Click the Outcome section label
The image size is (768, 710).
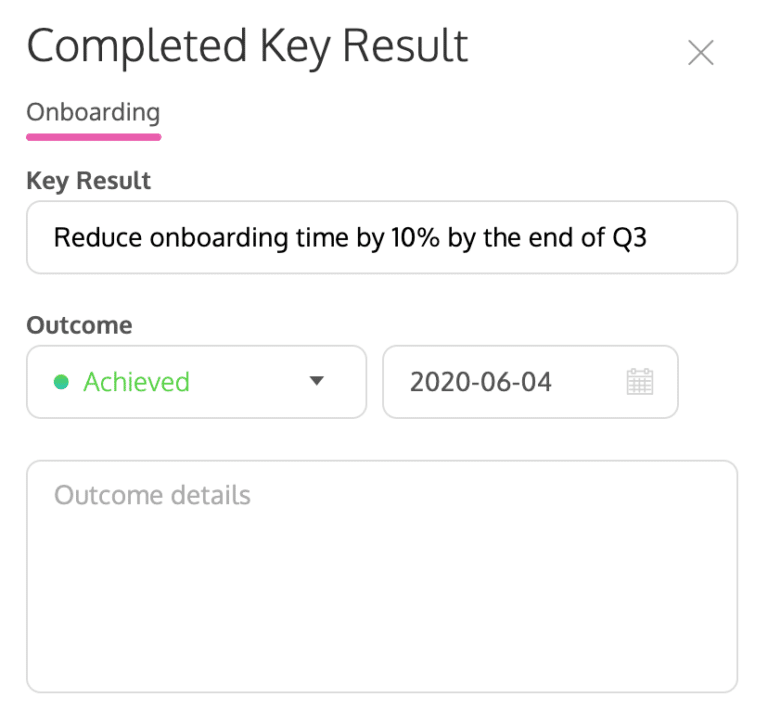click(x=79, y=325)
